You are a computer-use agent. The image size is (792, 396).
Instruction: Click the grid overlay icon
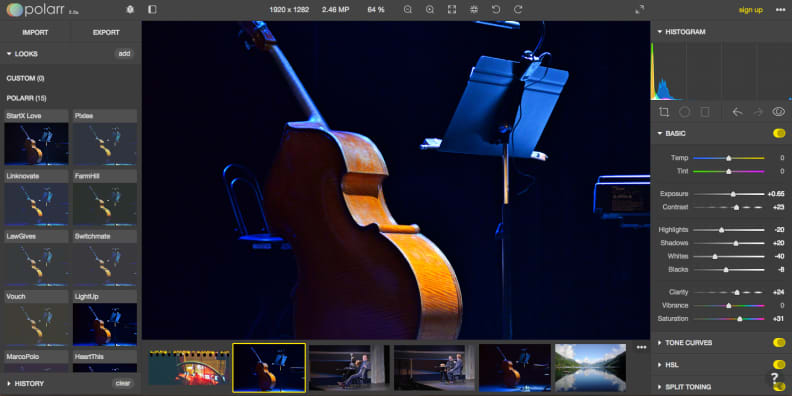pos(474,10)
